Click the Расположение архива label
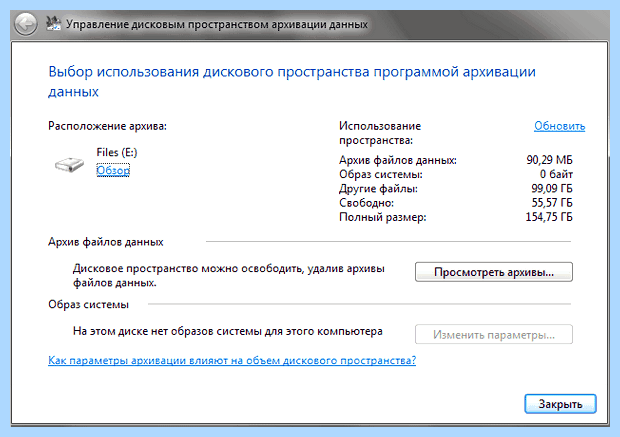Viewport: 620px width, 437px height. (108, 126)
